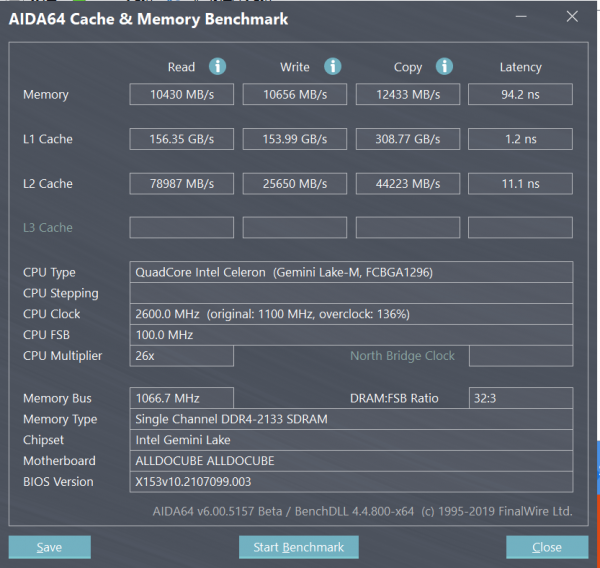The image size is (600, 568).
Task: Select the BIOS Version field
Action: (x=351, y=482)
